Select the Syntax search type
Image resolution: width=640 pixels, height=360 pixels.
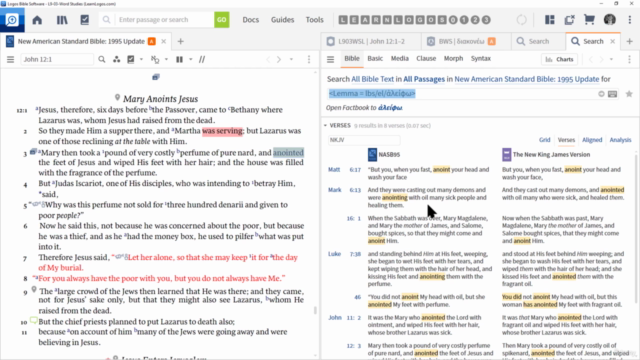click(x=481, y=58)
